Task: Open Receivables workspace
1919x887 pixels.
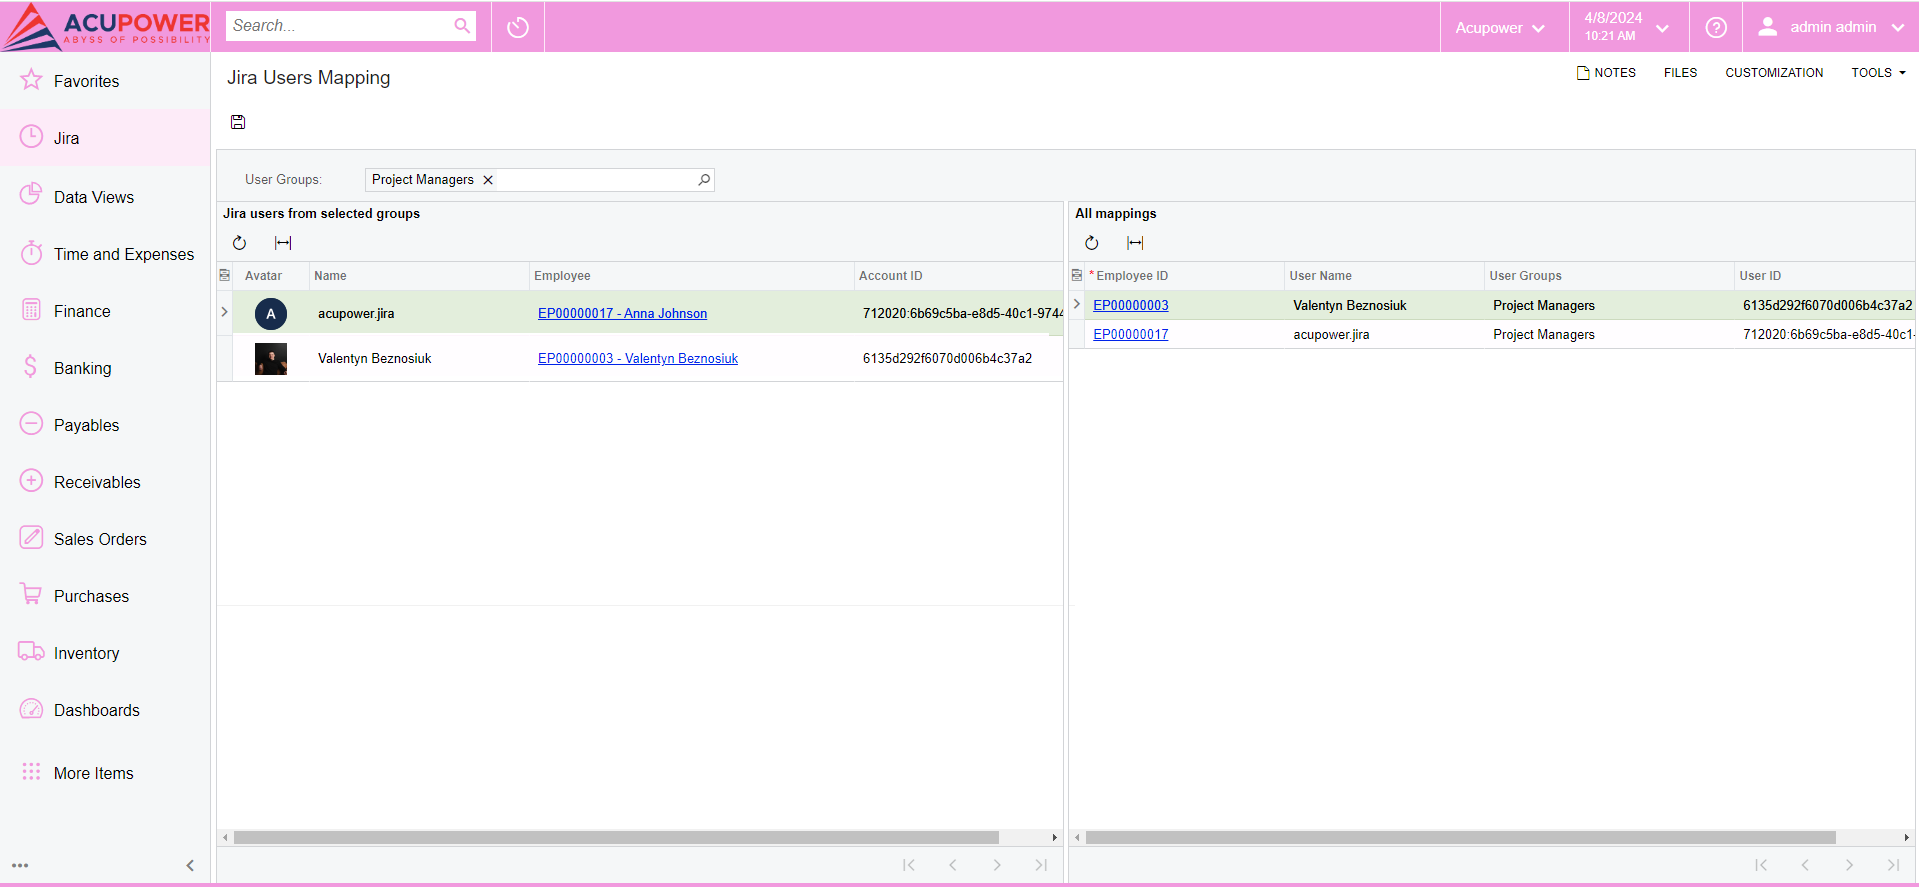Action: point(105,482)
